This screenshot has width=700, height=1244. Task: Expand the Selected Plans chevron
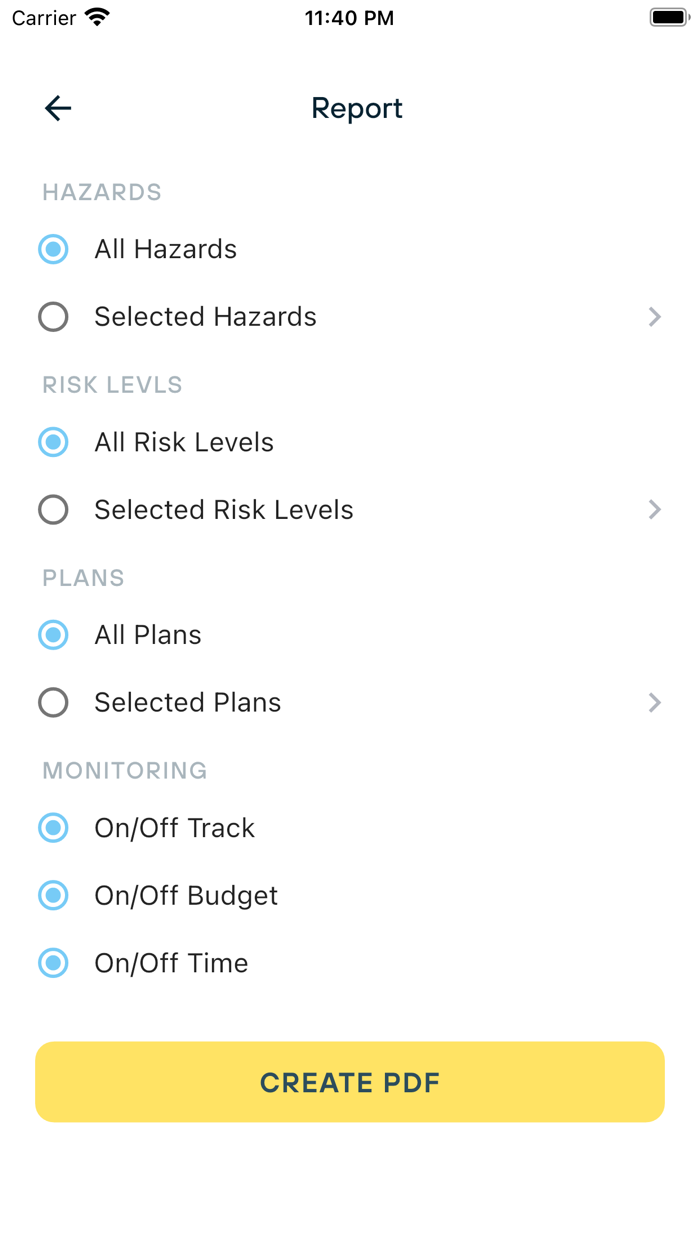point(655,702)
